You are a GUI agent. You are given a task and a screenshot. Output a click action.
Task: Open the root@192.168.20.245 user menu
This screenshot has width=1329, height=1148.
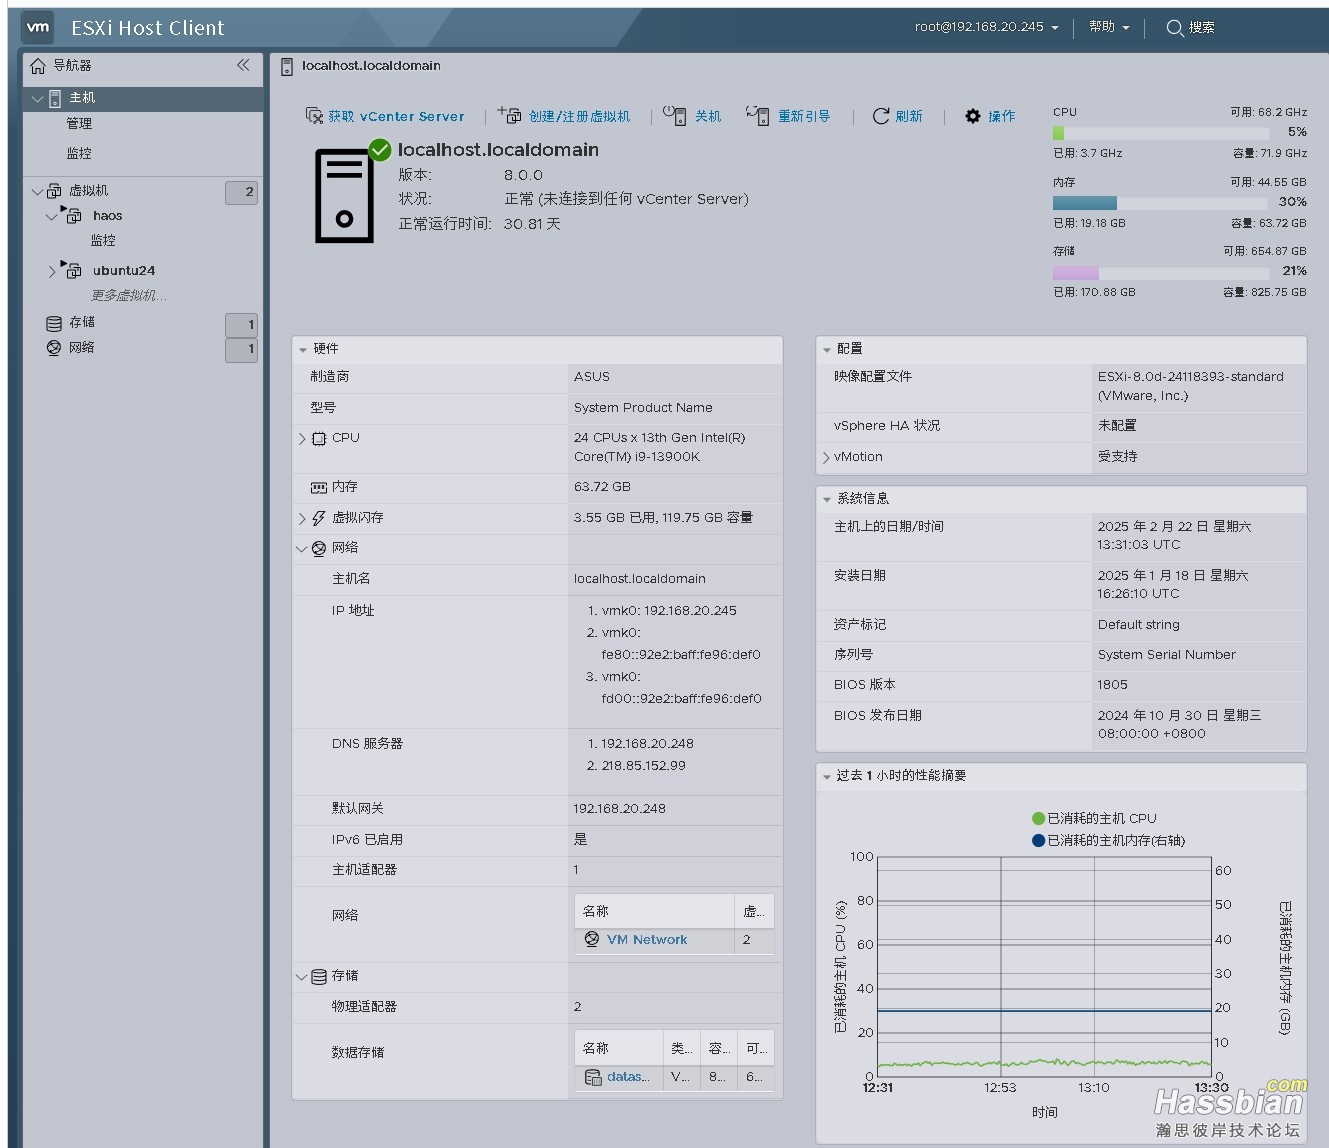click(986, 27)
